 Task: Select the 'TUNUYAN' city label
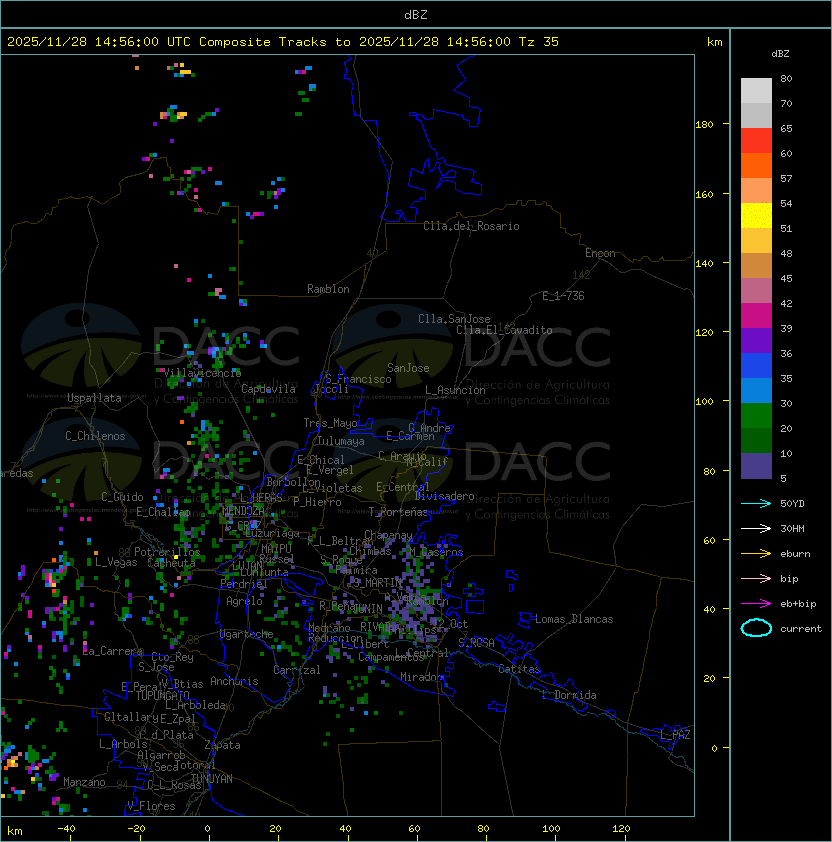pyautogui.click(x=212, y=779)
